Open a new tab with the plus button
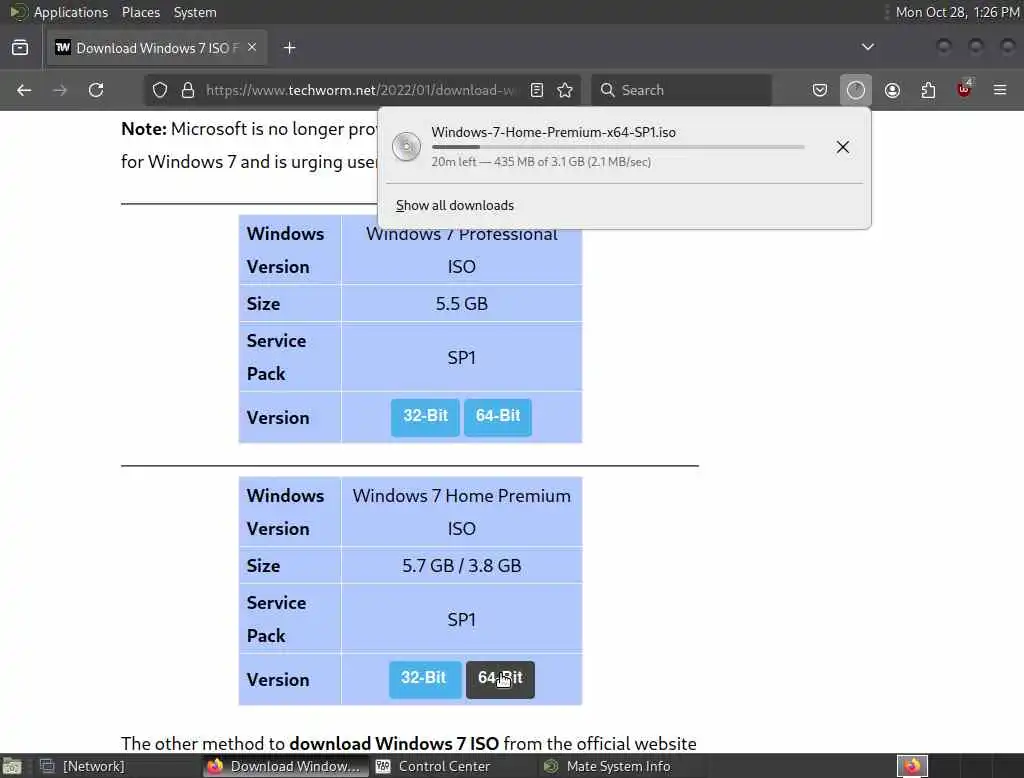Screen dimensions: 1024x778 point(289,48)
